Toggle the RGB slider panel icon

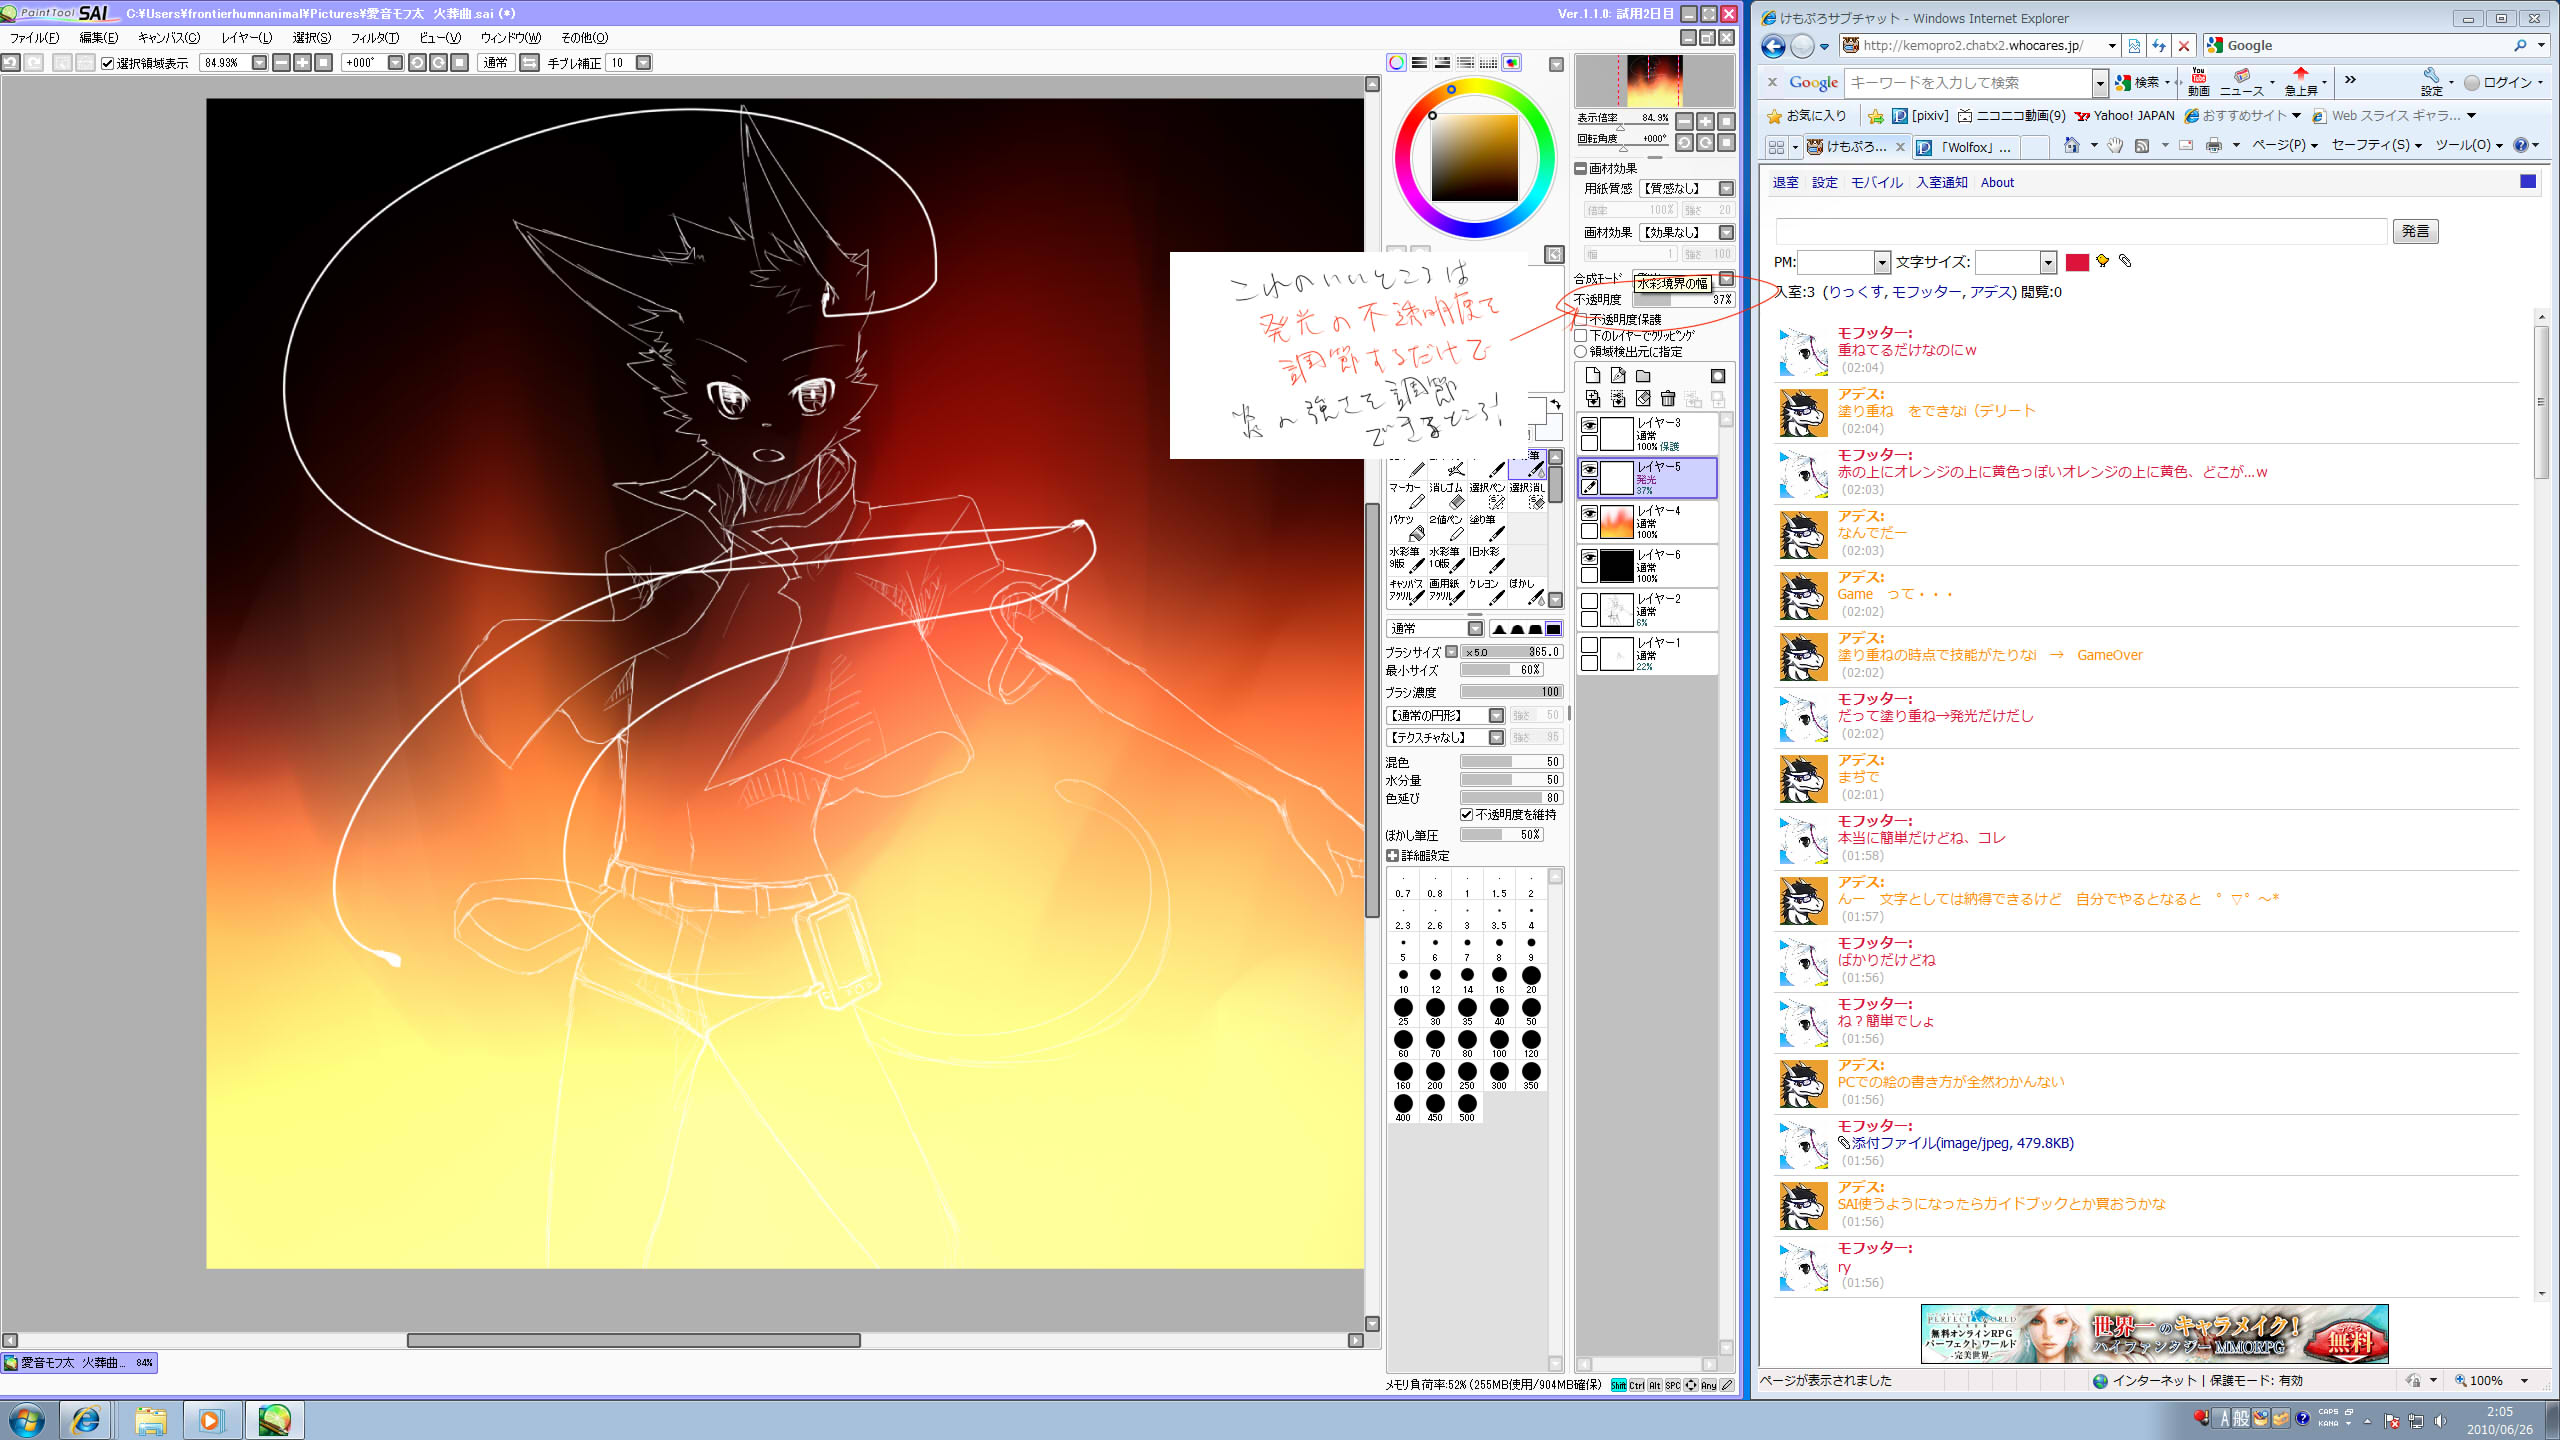[1419, 62]
